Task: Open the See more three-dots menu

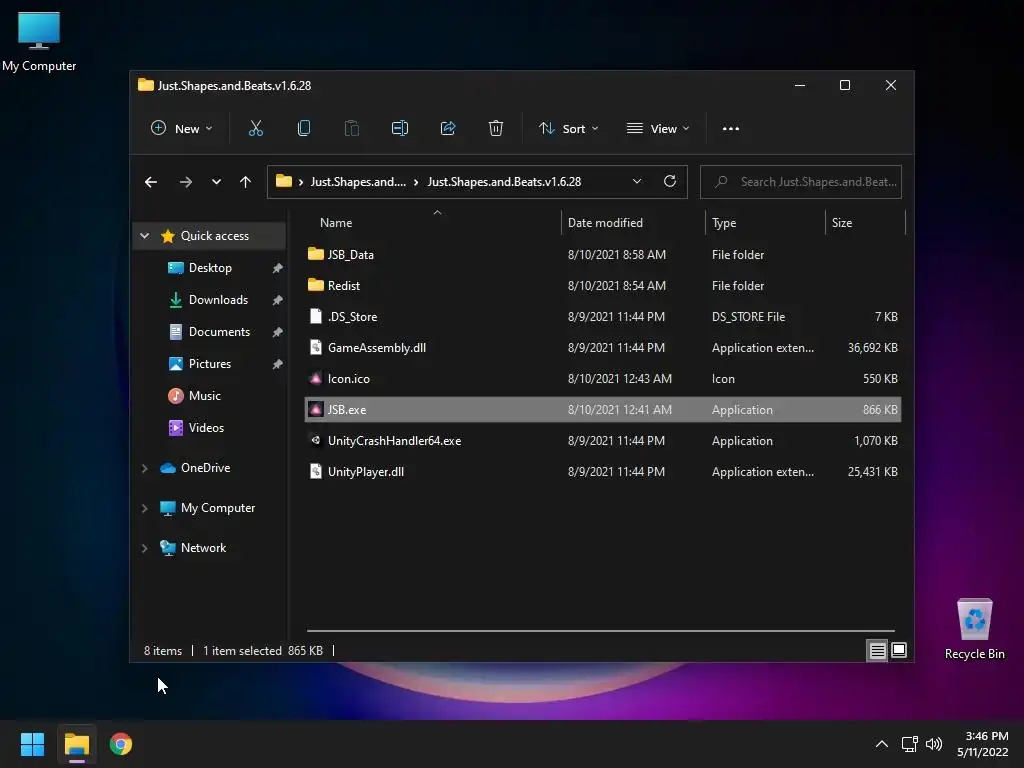Action: [x=731, y=129]
